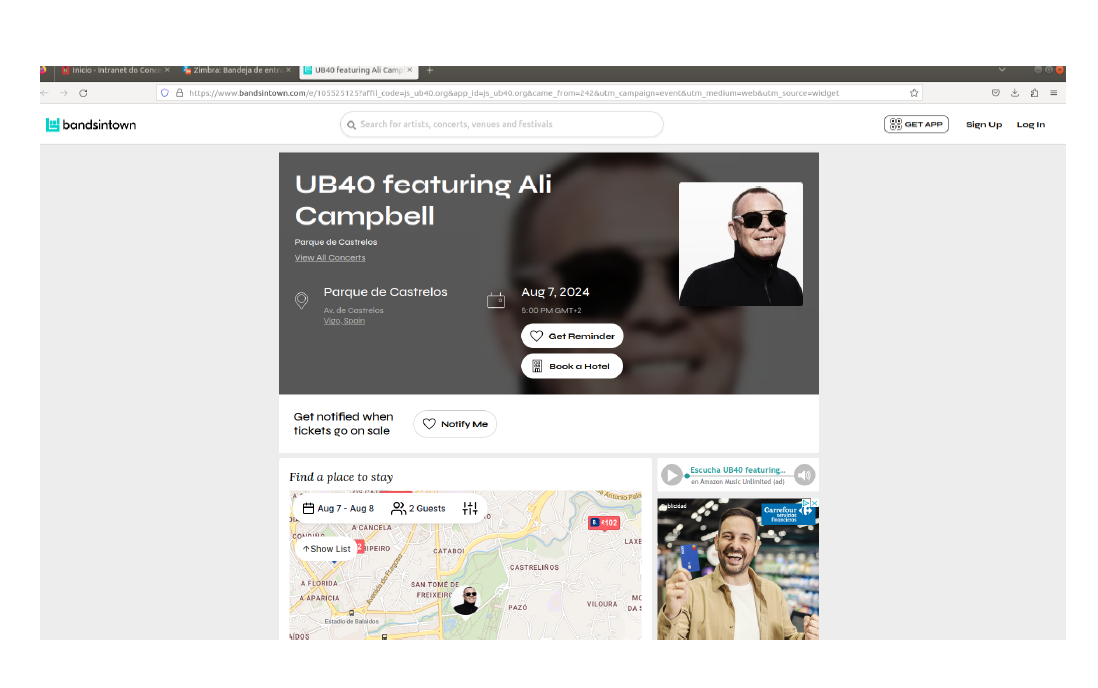Click the bandsintown logo
The height and width of the screenshot is (688, 1098).
tap(91, 125)
